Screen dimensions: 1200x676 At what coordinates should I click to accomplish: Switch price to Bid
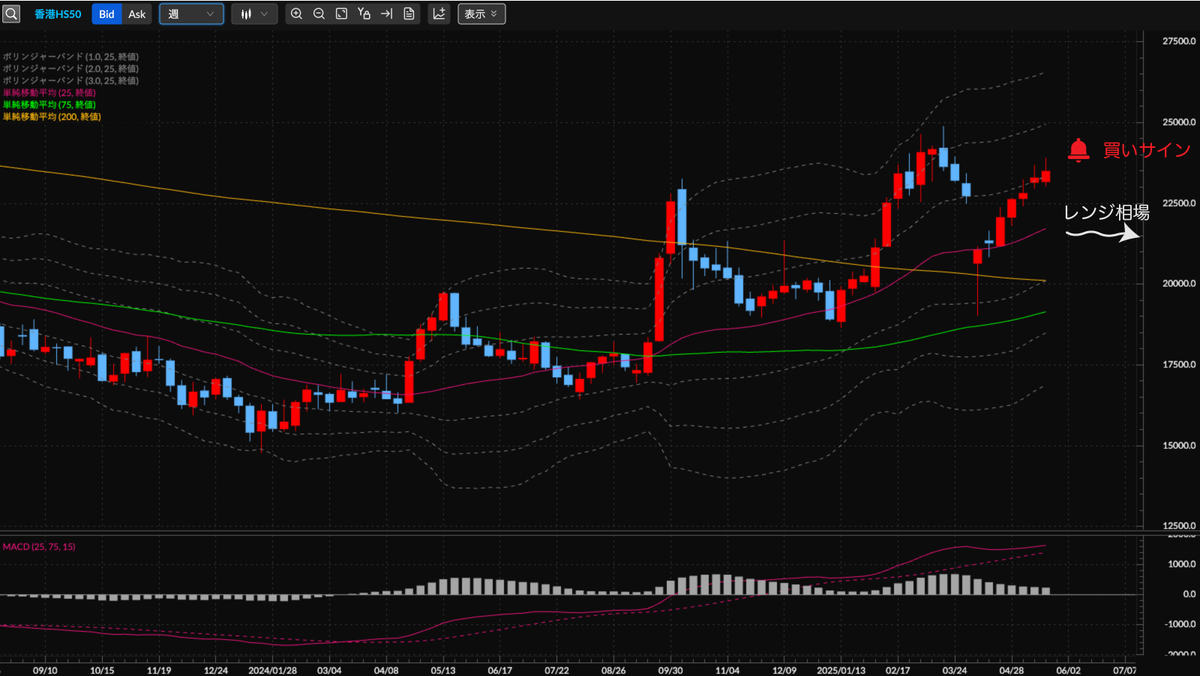107,14
